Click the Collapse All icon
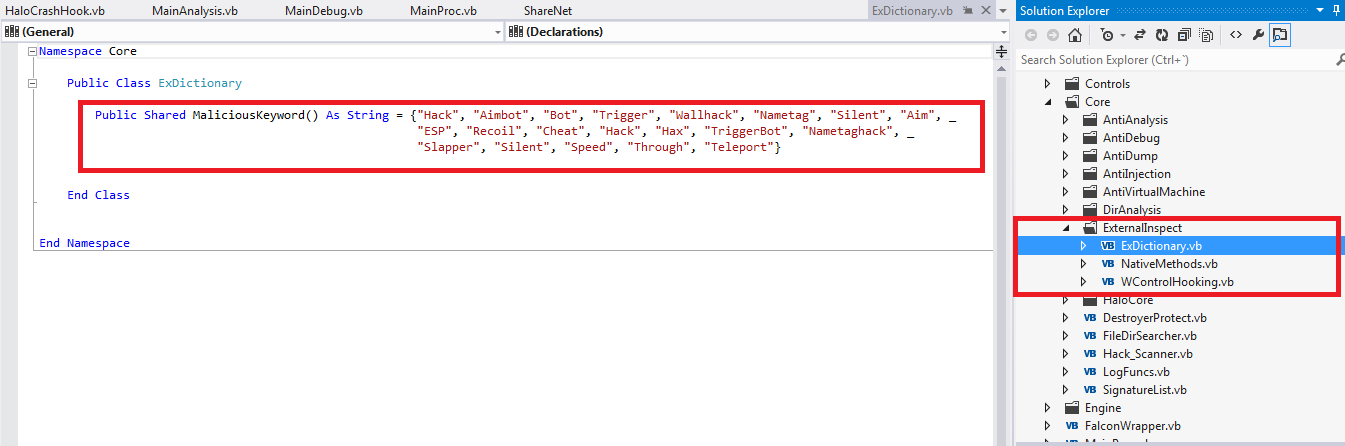The height and width of the screenshot is (446, 1345). click(1185, 35)
